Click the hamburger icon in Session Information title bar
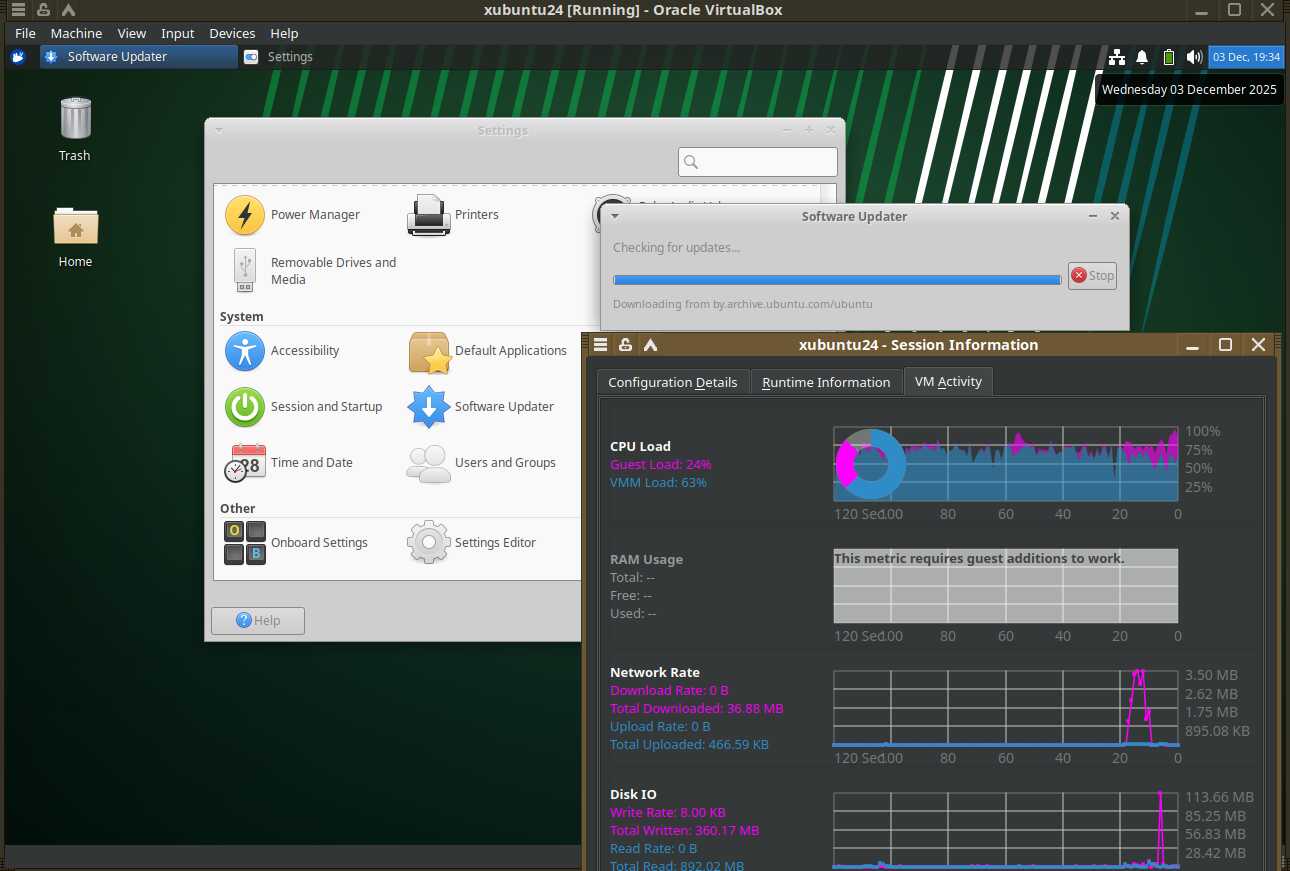Viewport: 1290px width, 871px height. (x=600, y=345)
